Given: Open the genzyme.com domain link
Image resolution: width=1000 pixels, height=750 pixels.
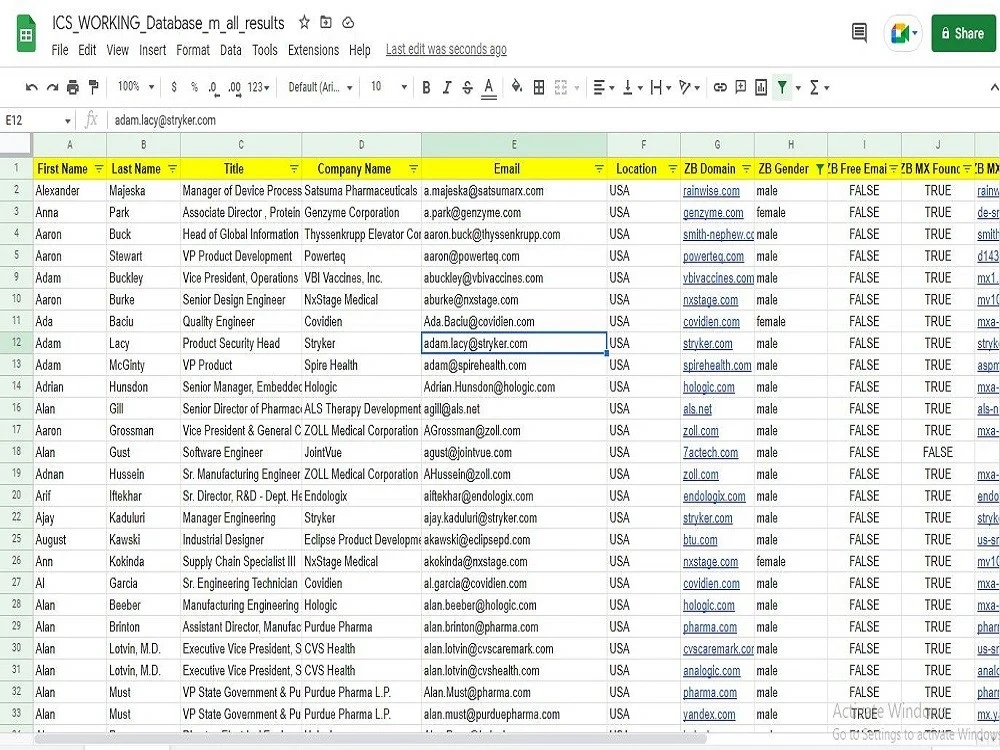Looking at the screenshot, I should pos(713,212).
